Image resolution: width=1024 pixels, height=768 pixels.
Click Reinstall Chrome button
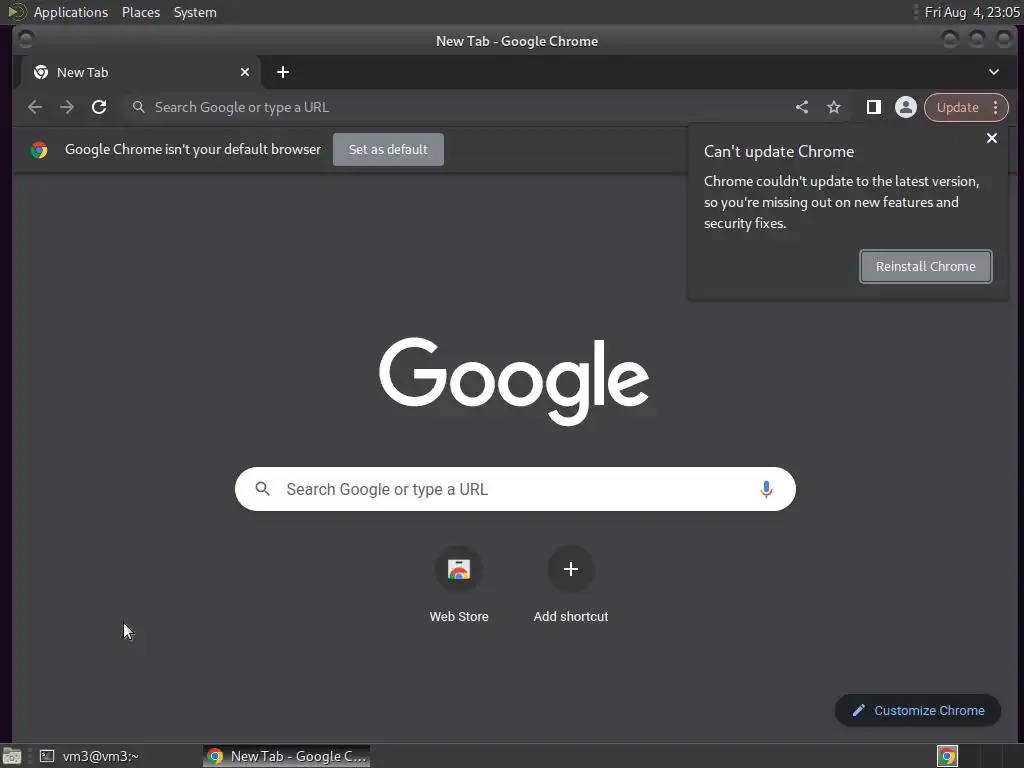925,266
